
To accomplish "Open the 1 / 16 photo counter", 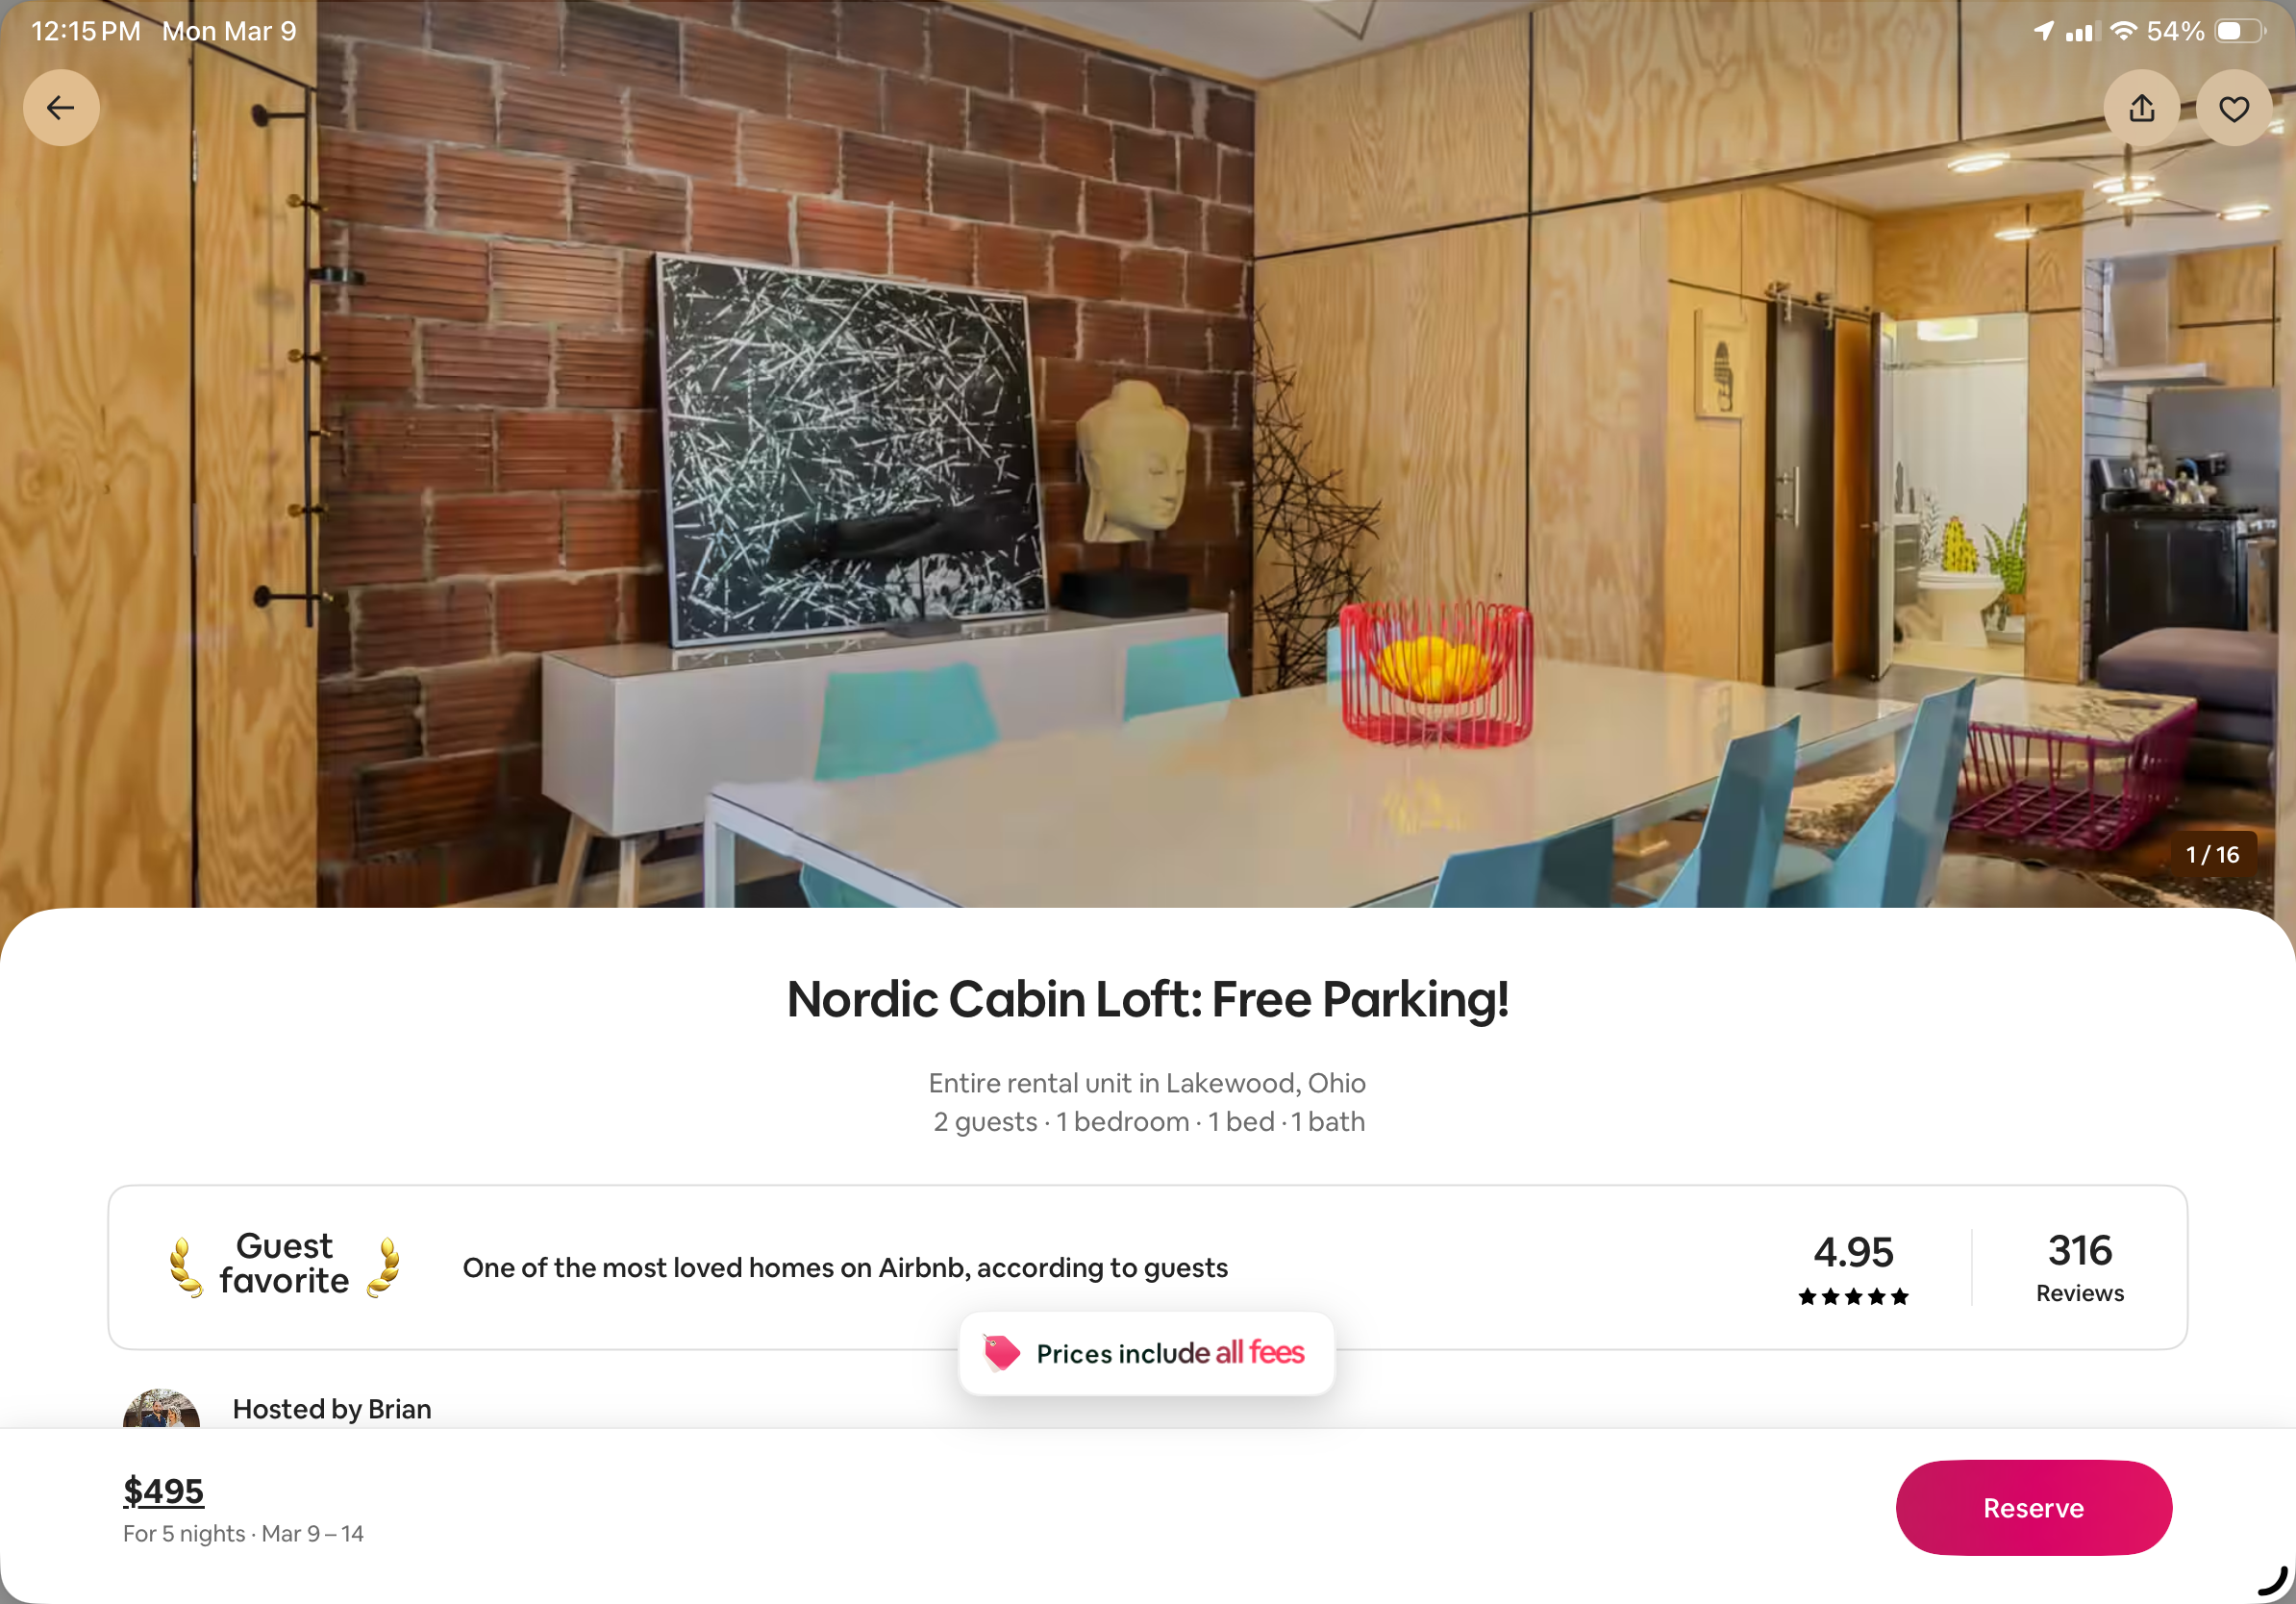I will 2212,854.
